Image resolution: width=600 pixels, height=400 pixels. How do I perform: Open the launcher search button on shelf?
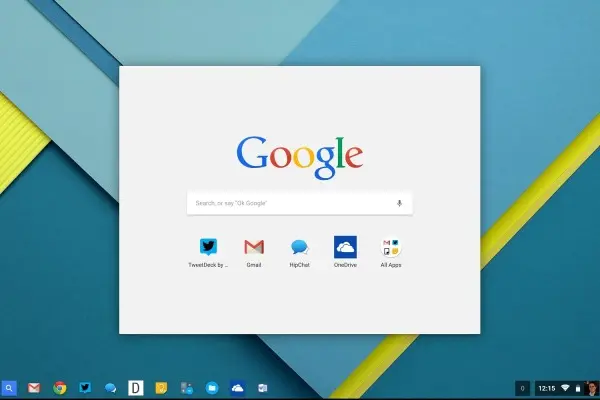[9, 388]
